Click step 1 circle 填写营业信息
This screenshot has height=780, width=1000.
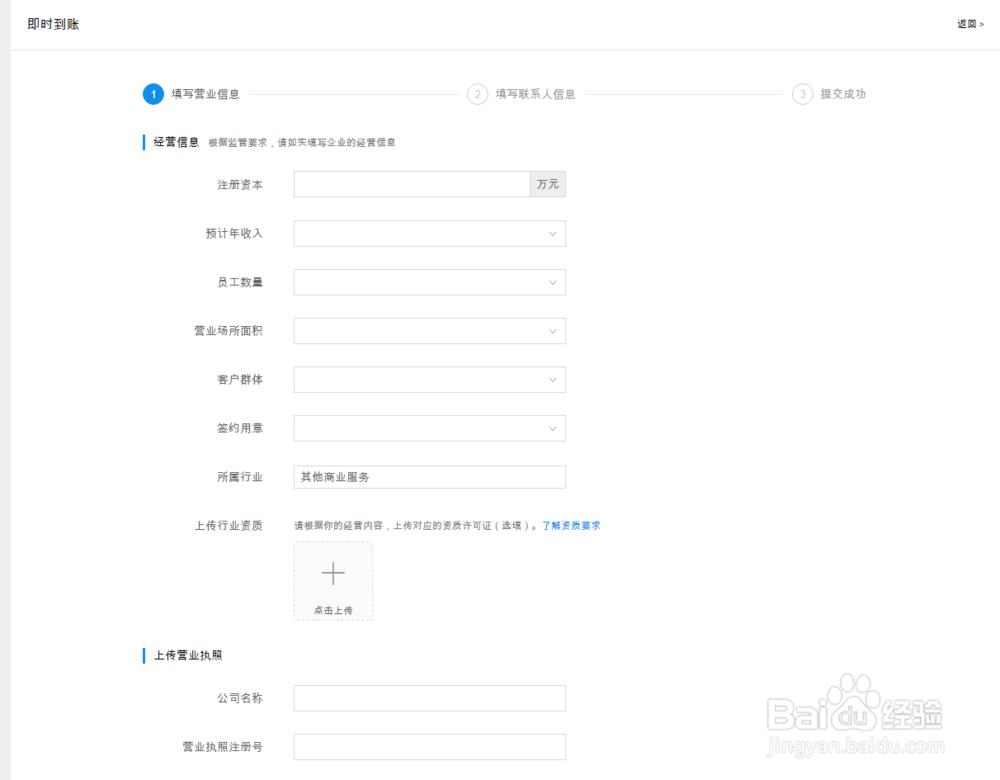tap(153, 94)
